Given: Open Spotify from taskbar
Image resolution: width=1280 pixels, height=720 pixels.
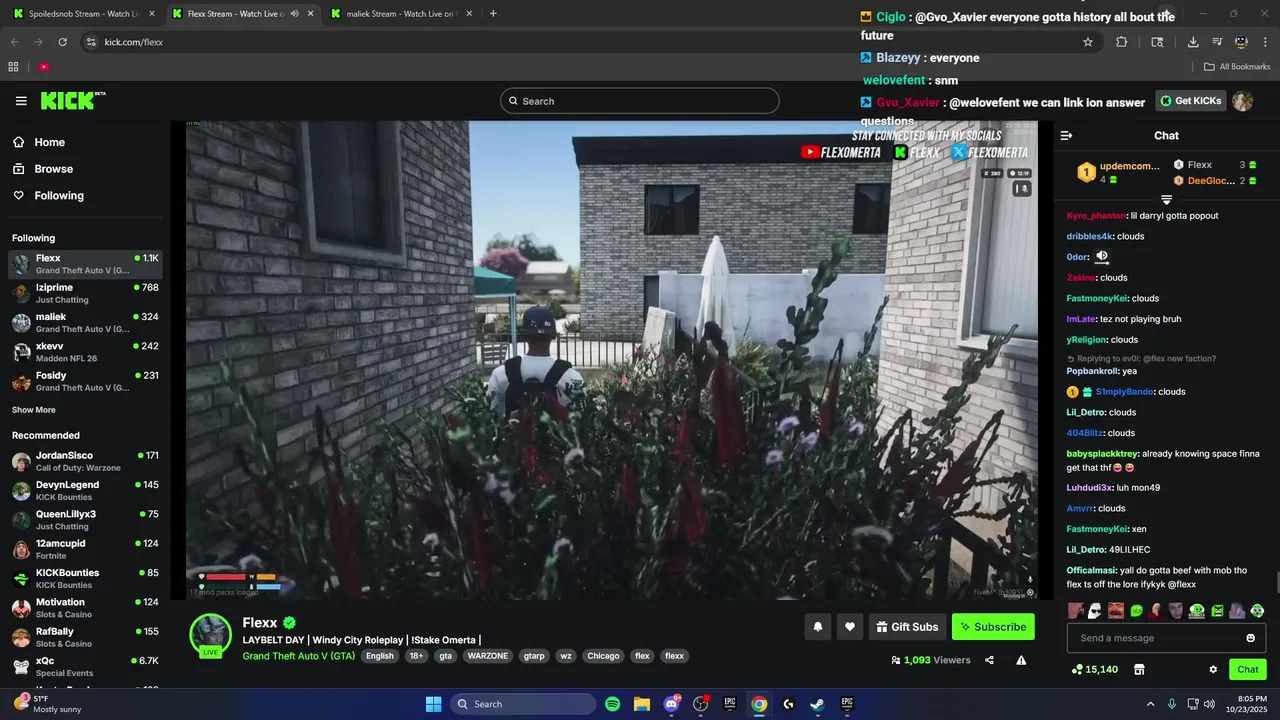Looking at the screenshot, I should 613,704.
